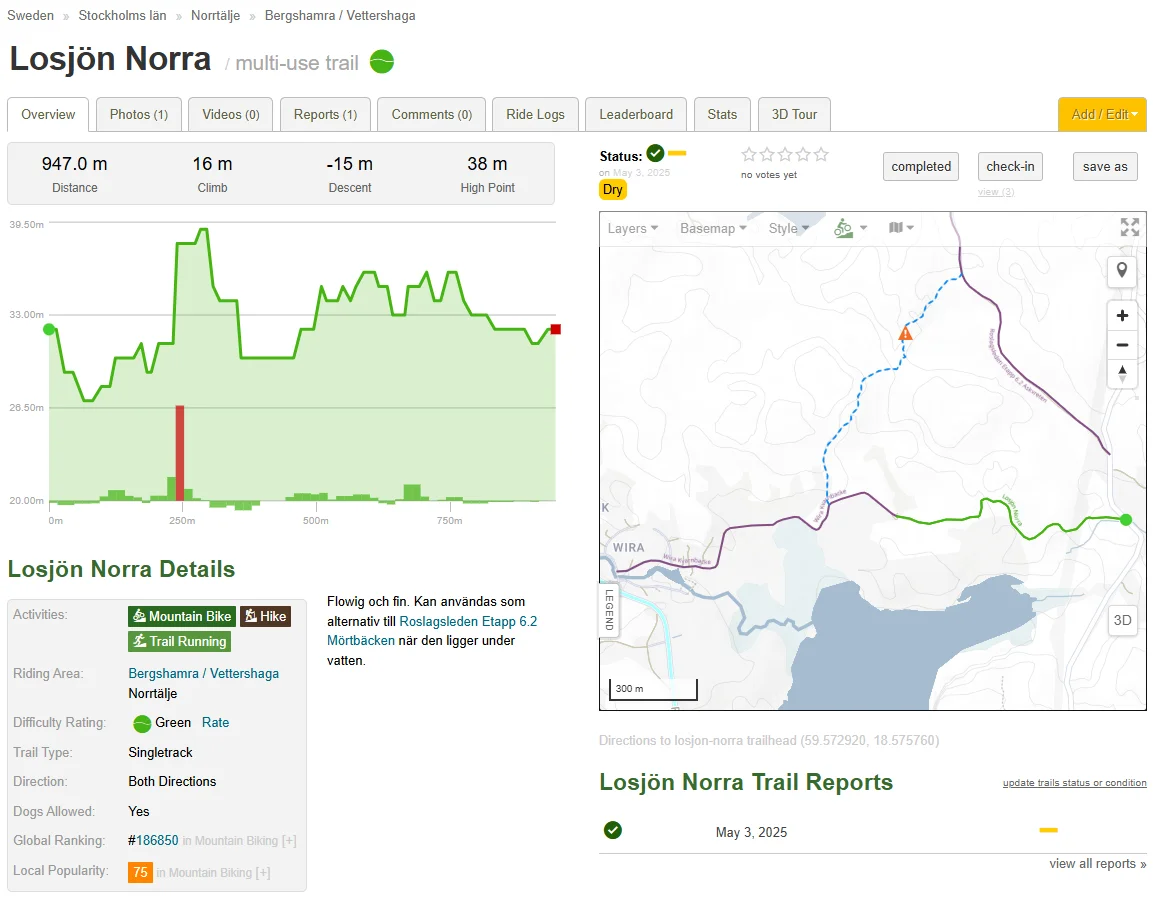Zoom in on the map
This screenshot has height=897, width=1158.
(1122, 316)
